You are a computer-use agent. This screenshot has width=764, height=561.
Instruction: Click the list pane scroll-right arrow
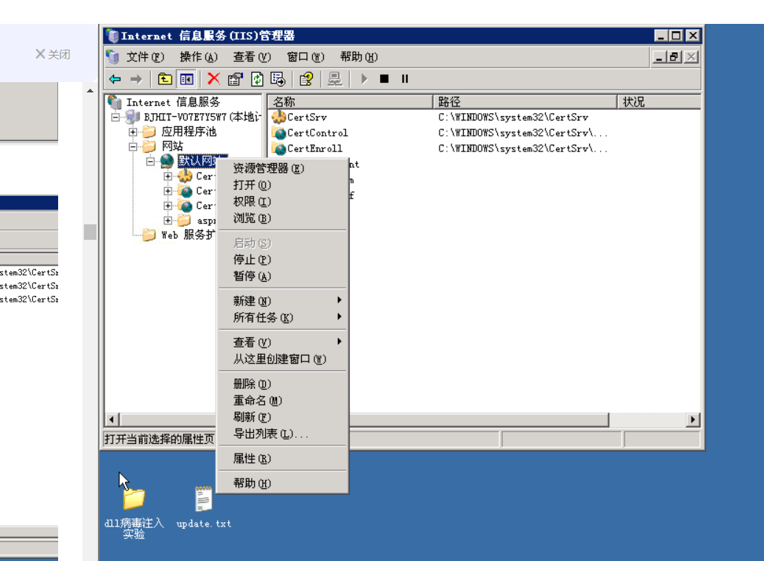pos(693,419)
